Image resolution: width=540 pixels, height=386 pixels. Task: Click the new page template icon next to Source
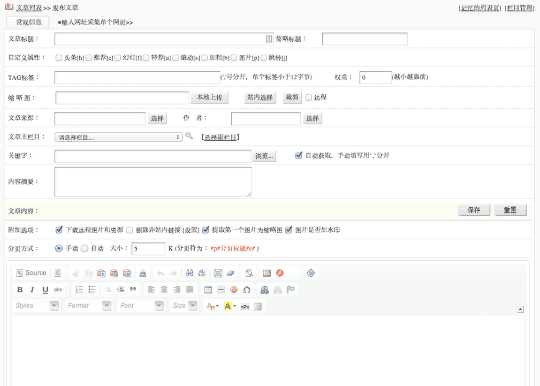tap(58, 273)
